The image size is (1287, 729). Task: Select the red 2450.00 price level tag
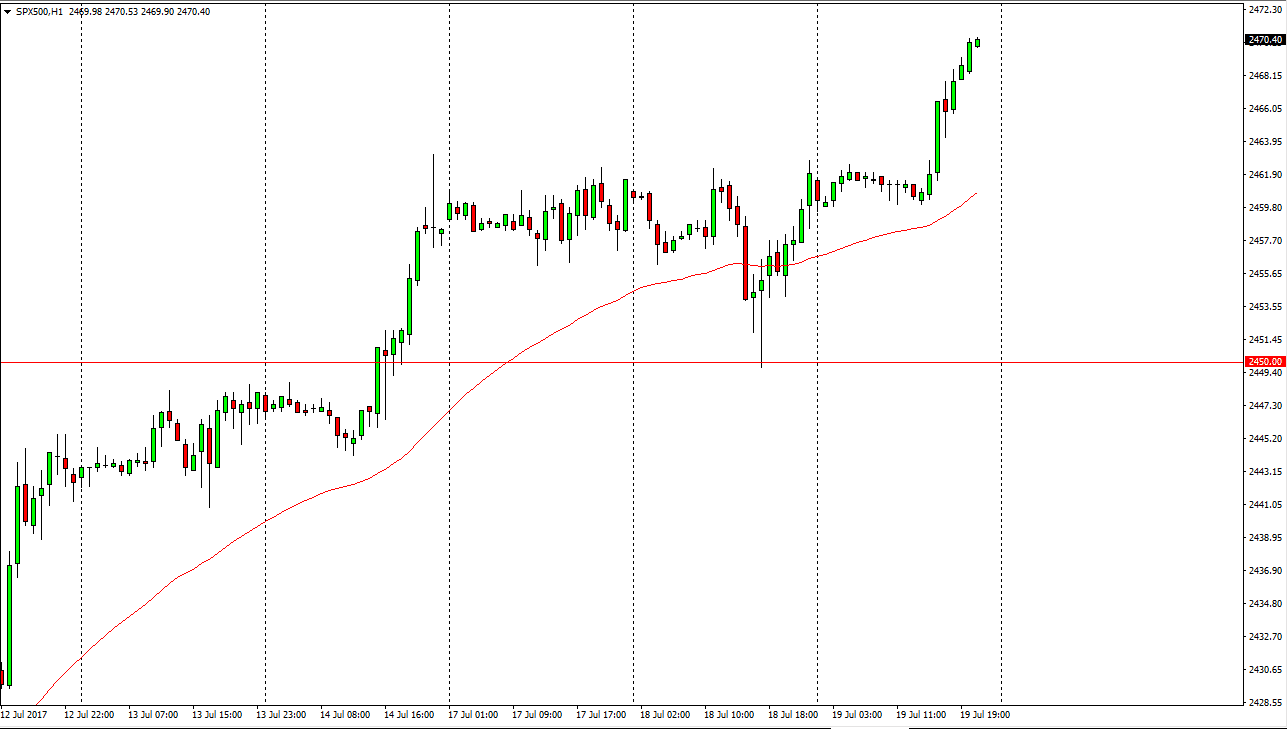pos(1264,361)
